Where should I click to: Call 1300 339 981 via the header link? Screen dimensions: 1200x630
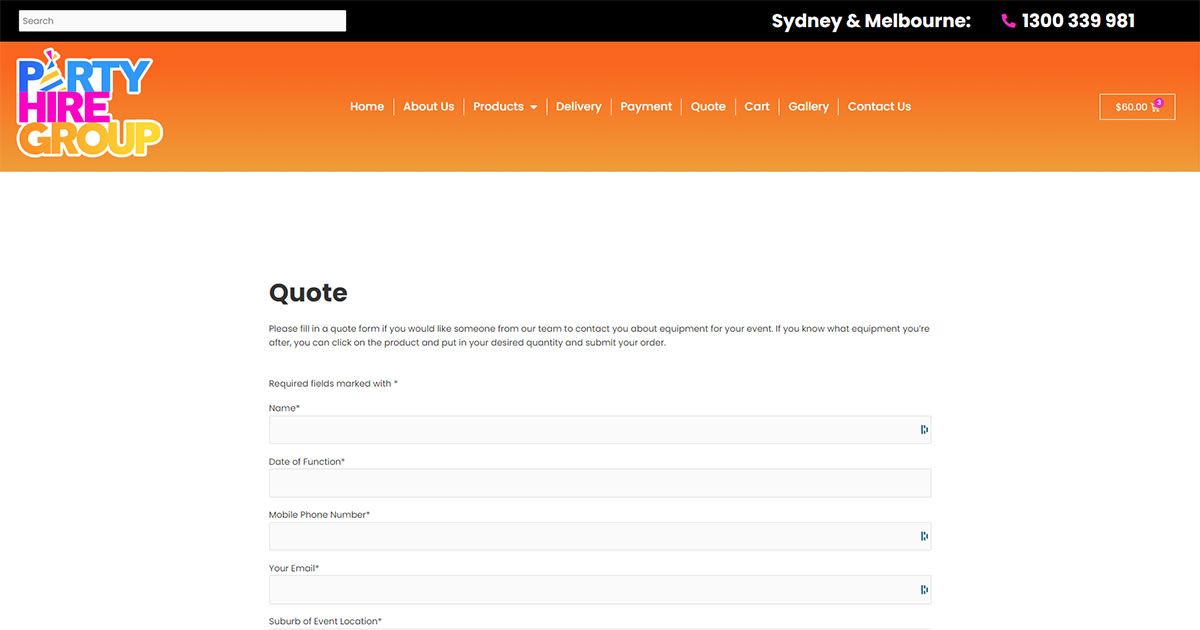tap(1077, 20)
